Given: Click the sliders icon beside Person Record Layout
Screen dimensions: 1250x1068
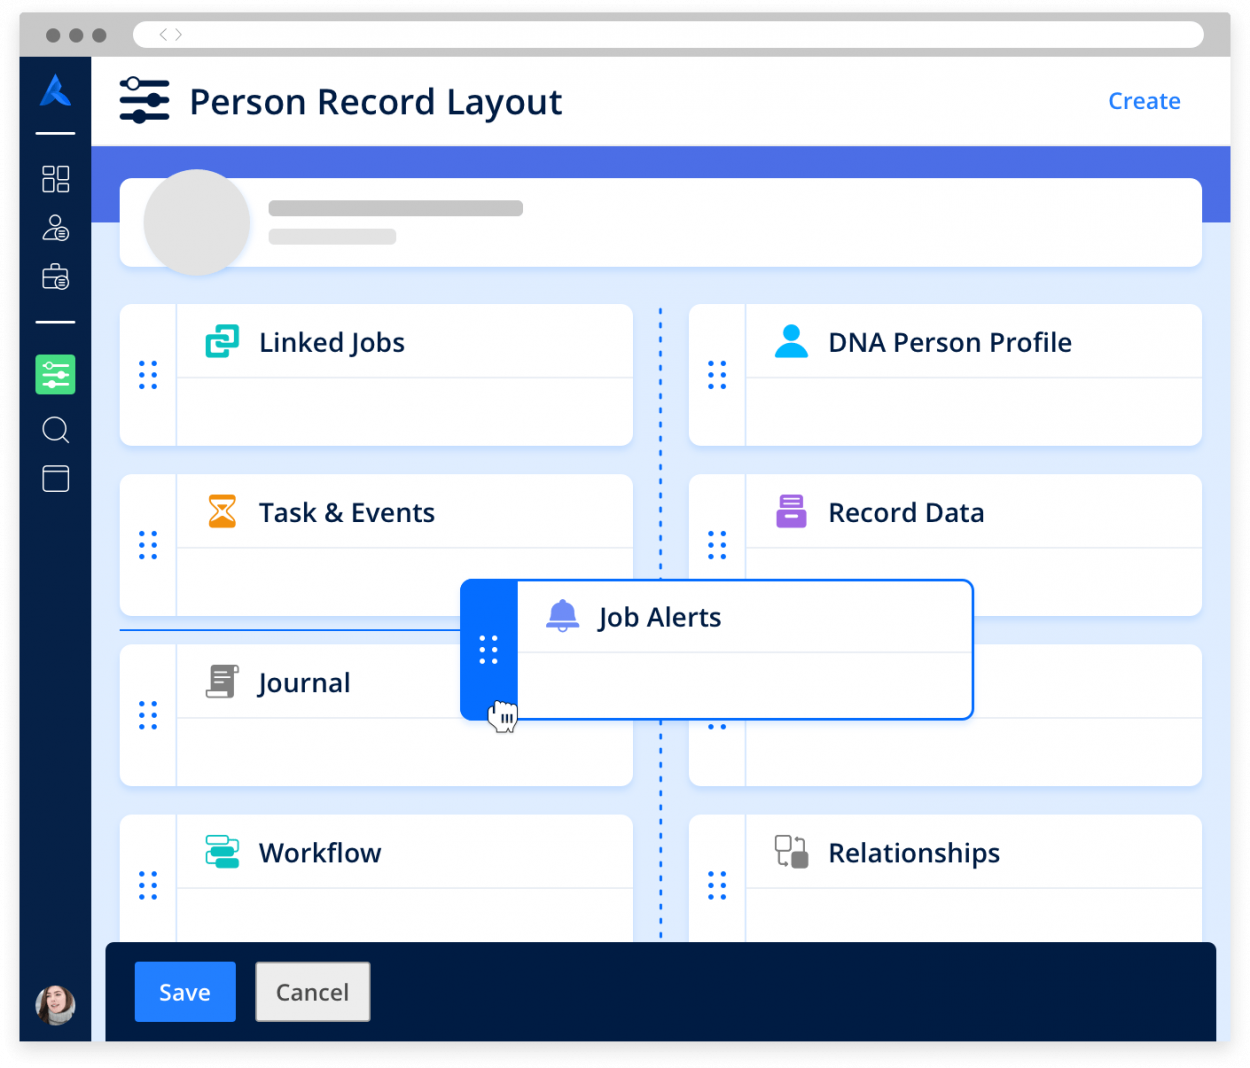Looking at the screenshot, I should point(144,100).
